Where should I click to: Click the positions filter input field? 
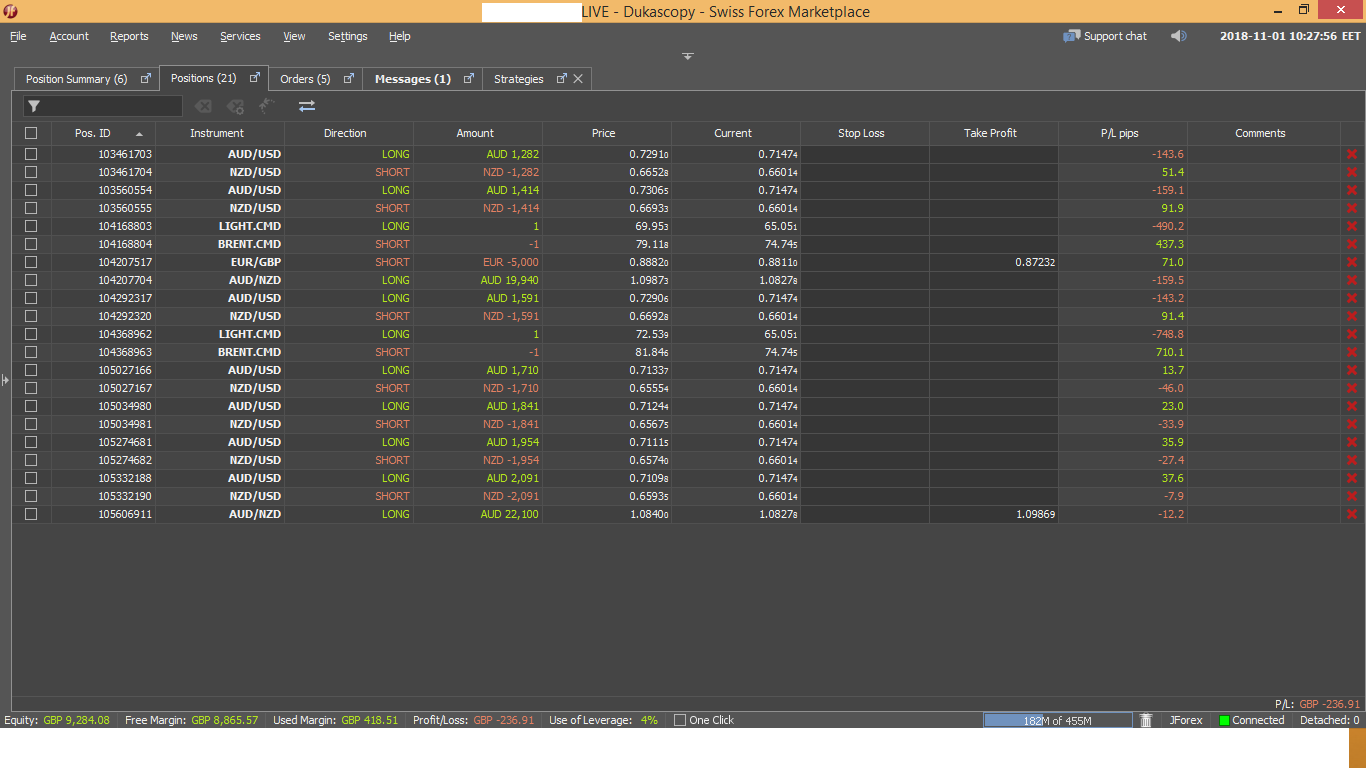pyautogui.click(x=112, y=106)
